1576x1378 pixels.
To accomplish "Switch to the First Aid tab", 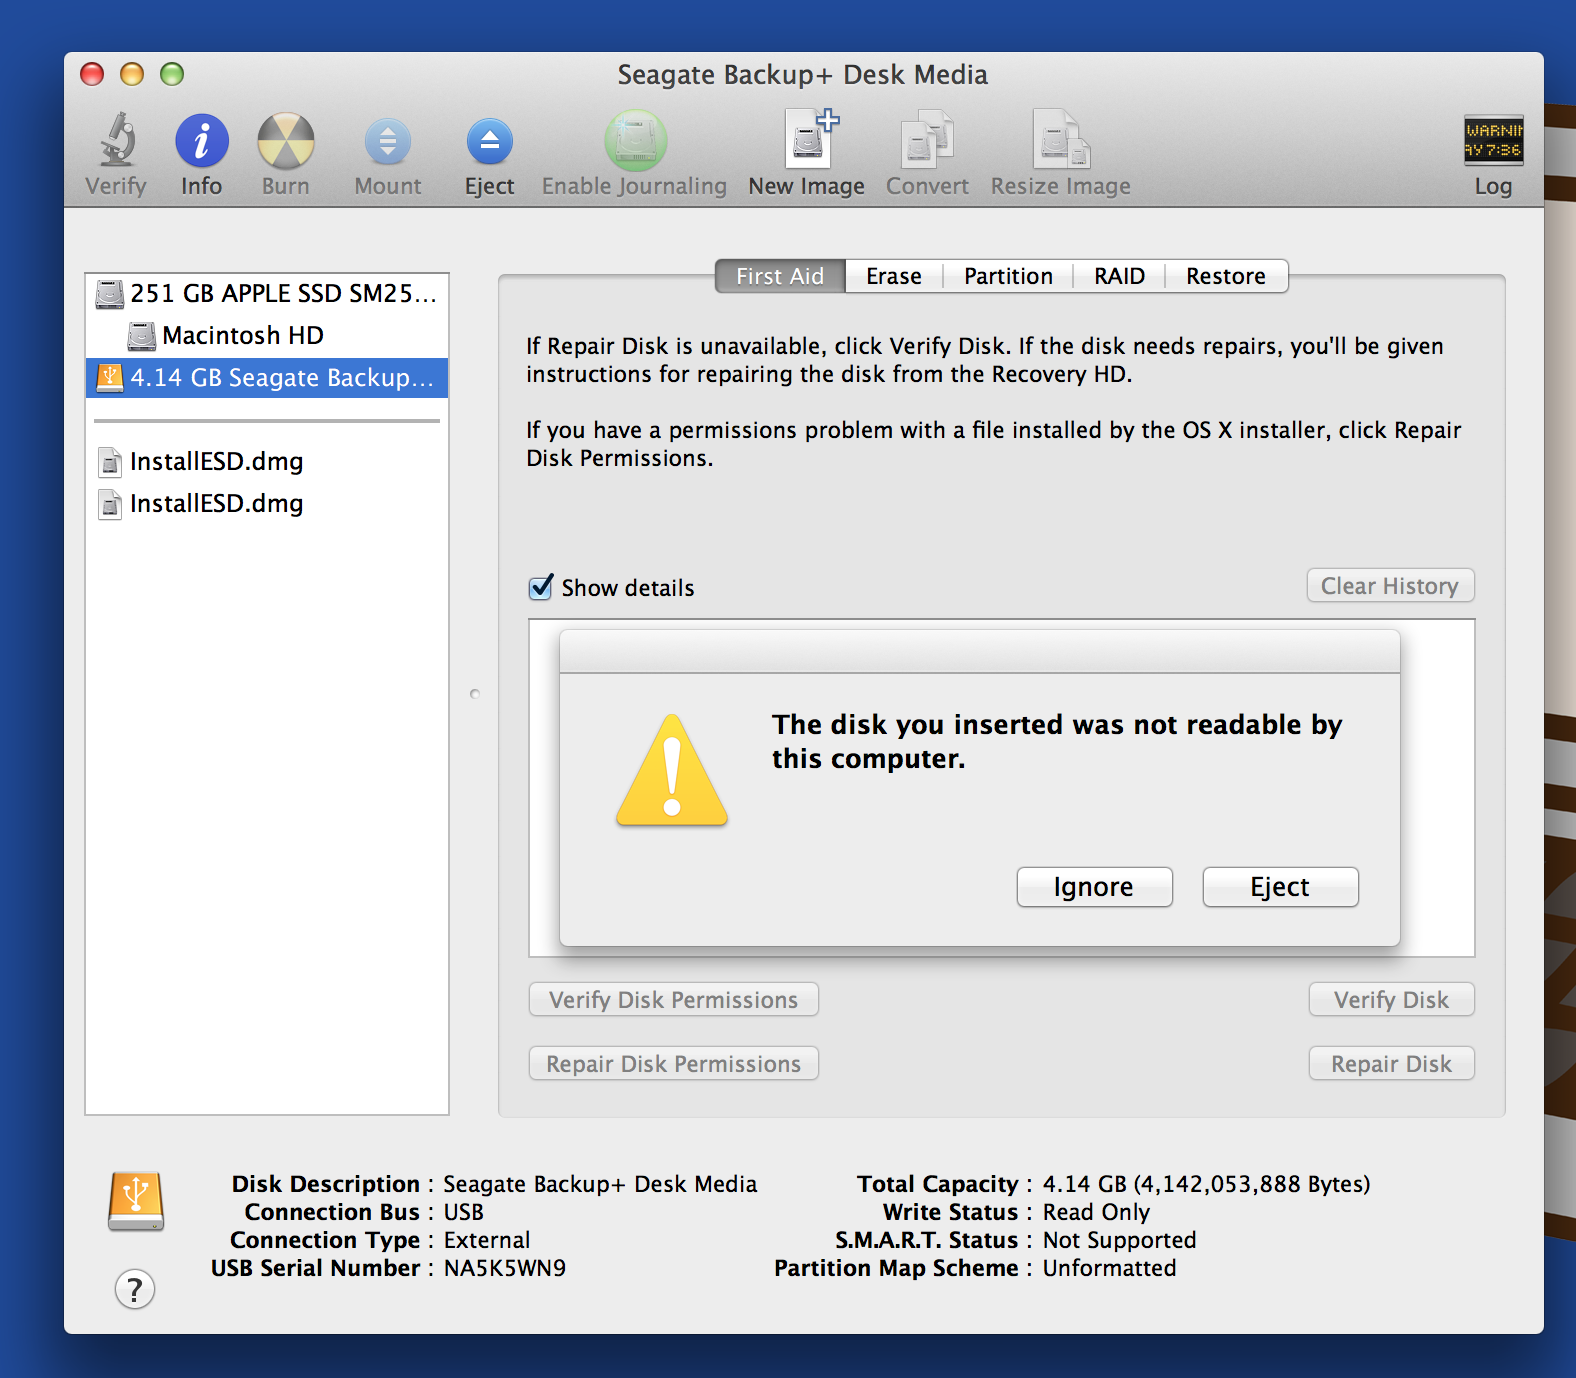I will 780,276.
